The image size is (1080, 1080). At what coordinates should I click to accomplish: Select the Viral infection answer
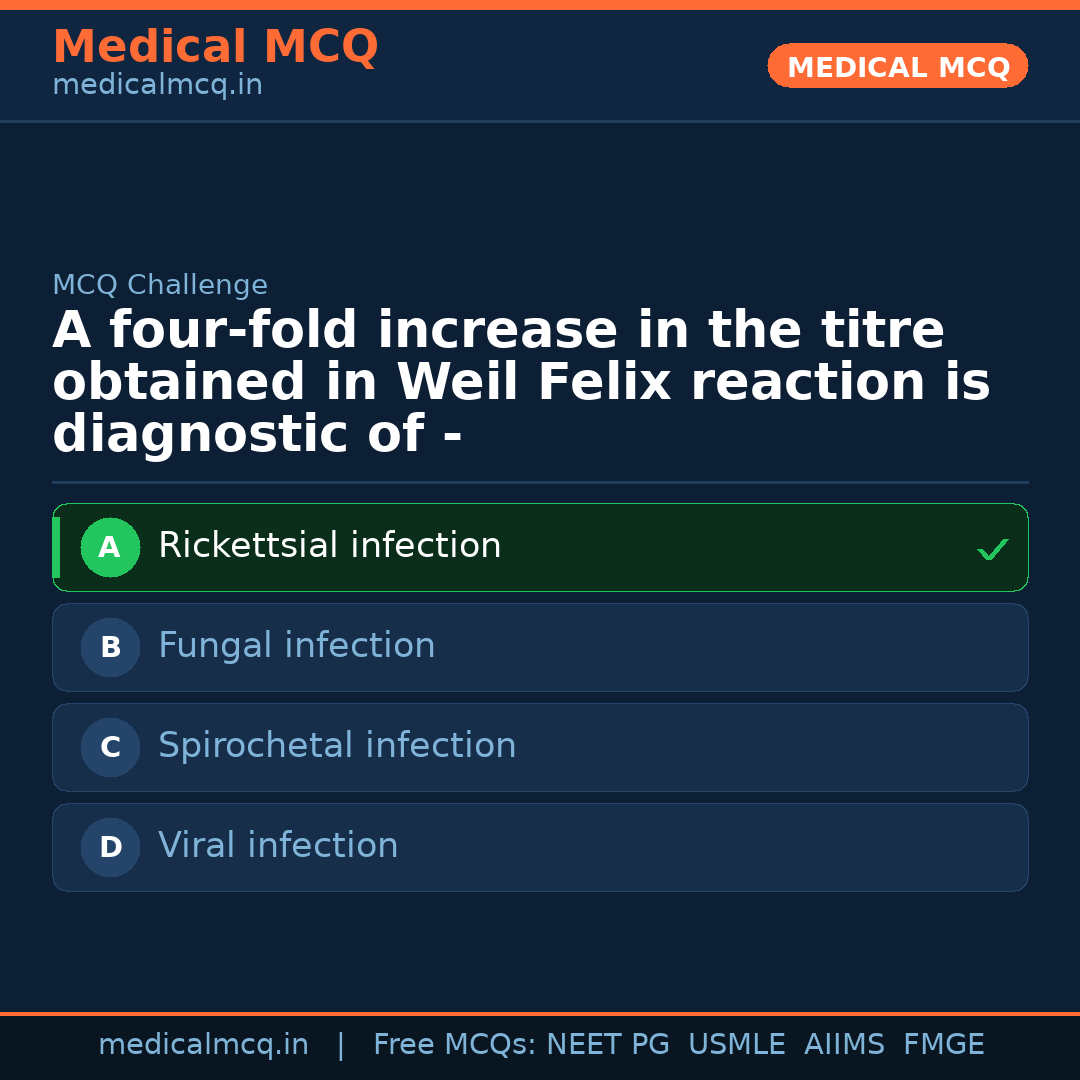[x=278, y=846]
